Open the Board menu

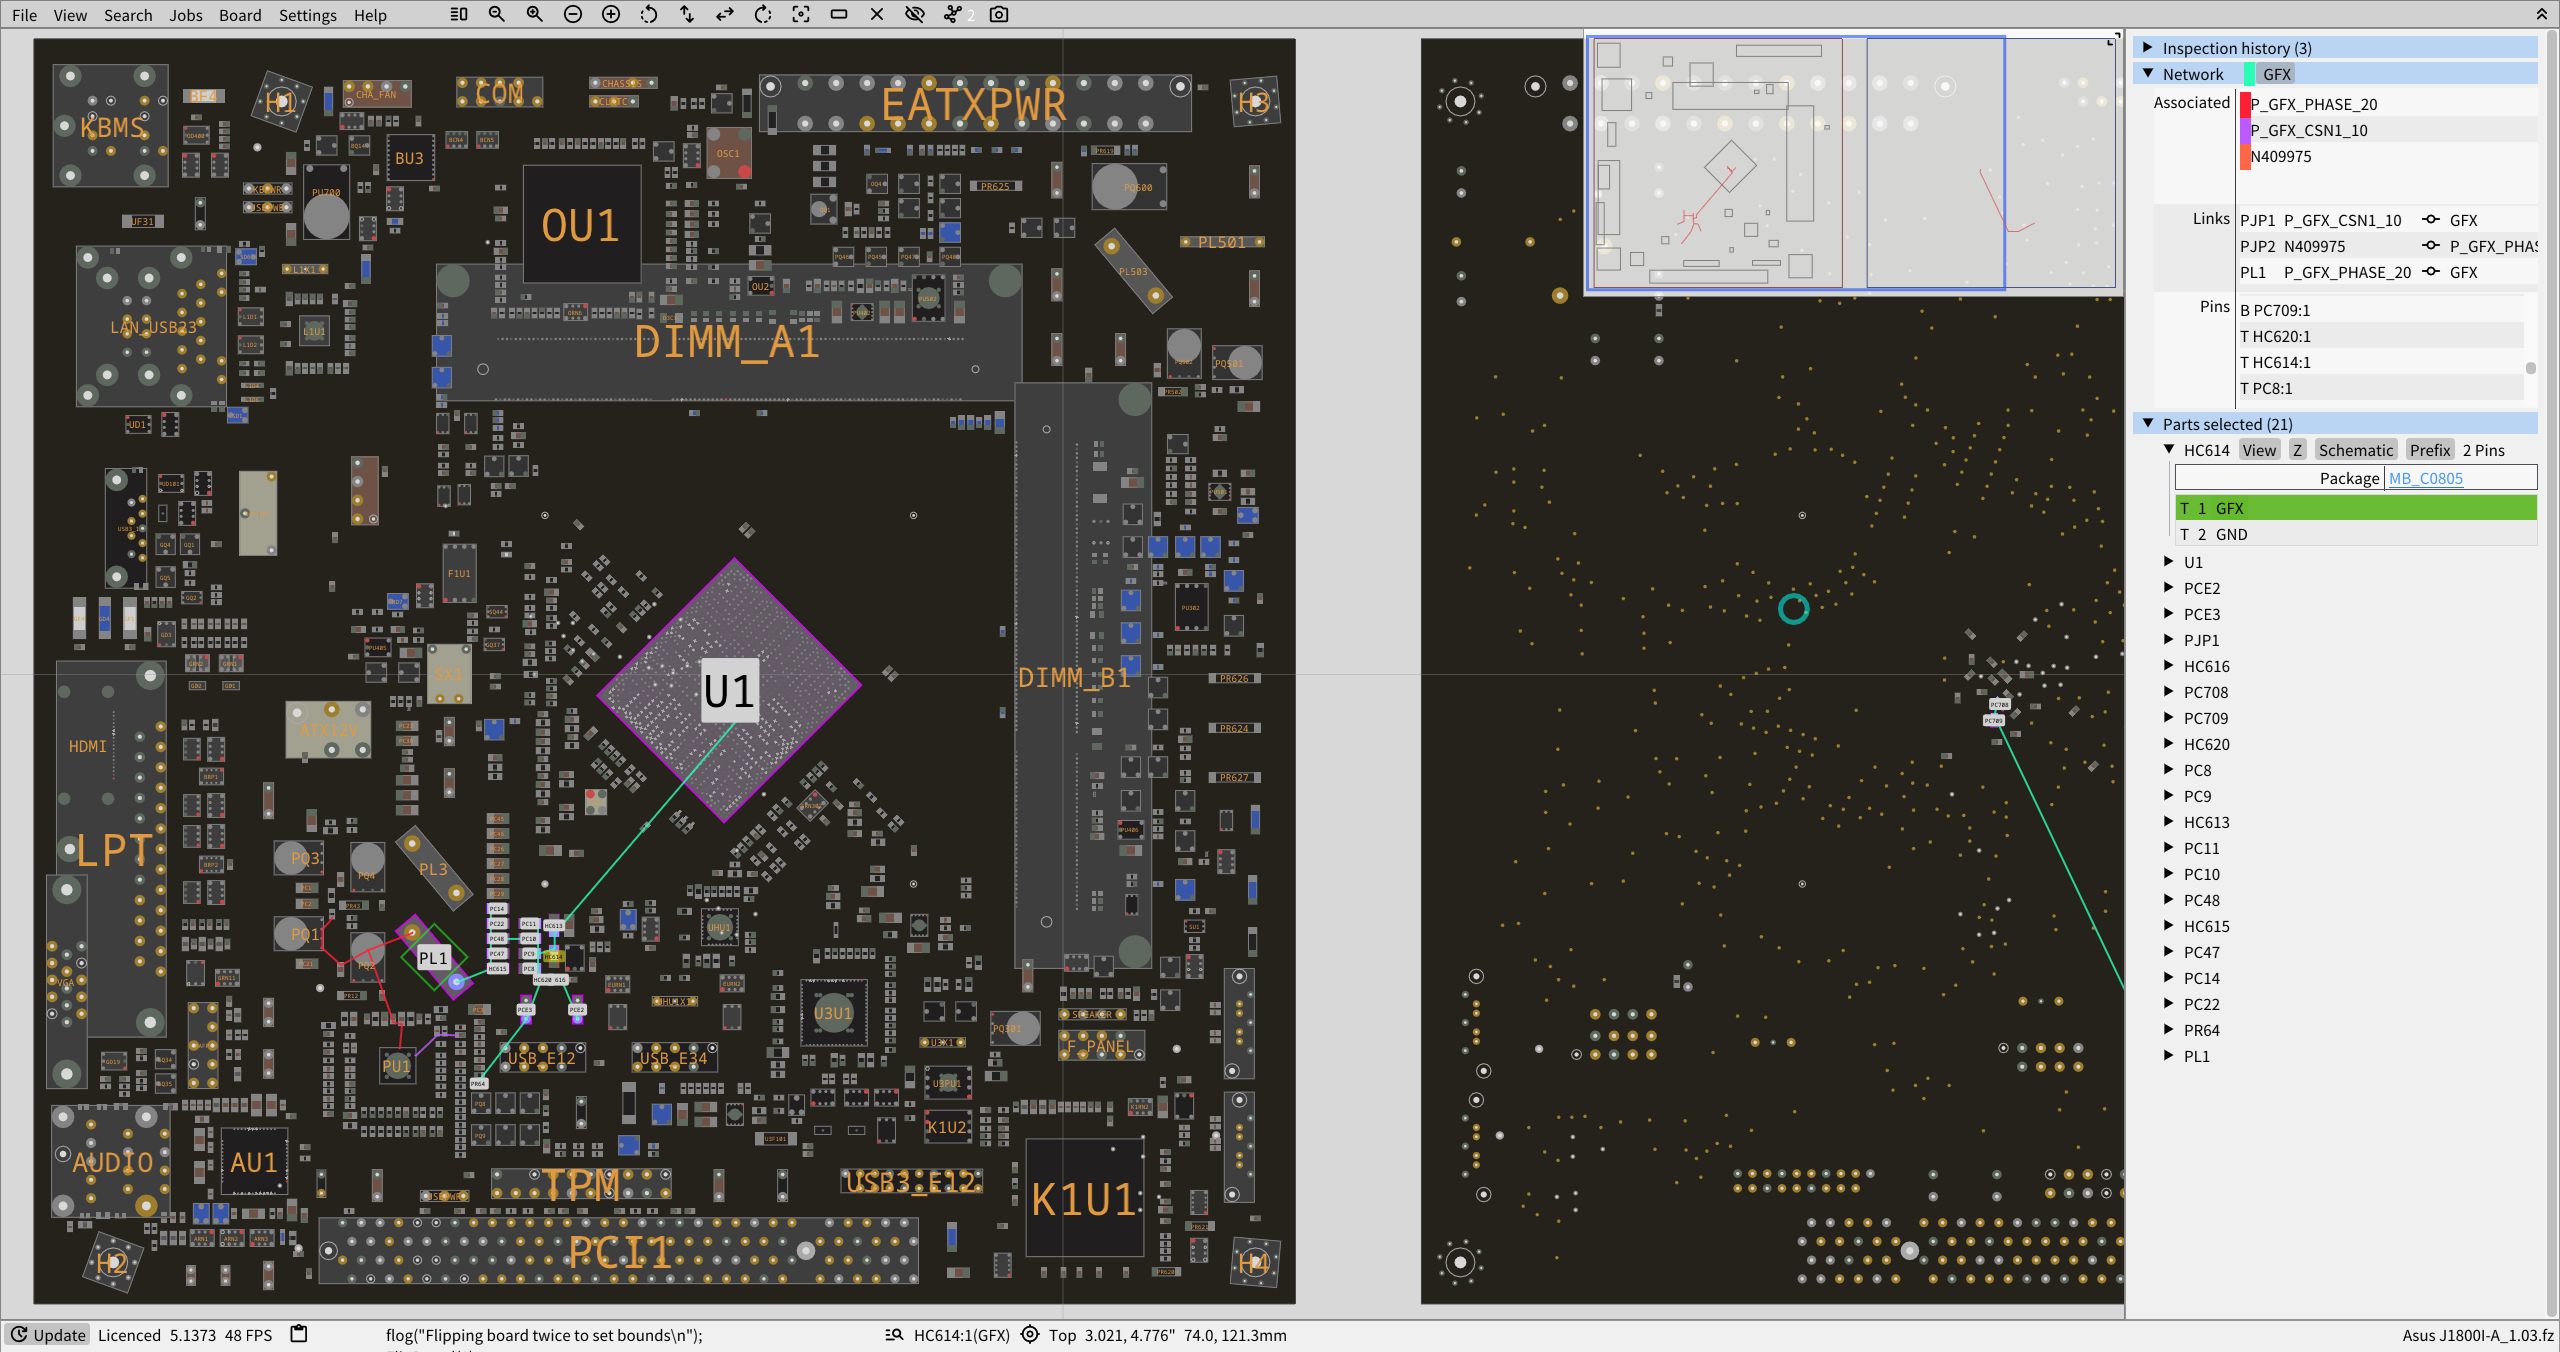tap(240, 15)
